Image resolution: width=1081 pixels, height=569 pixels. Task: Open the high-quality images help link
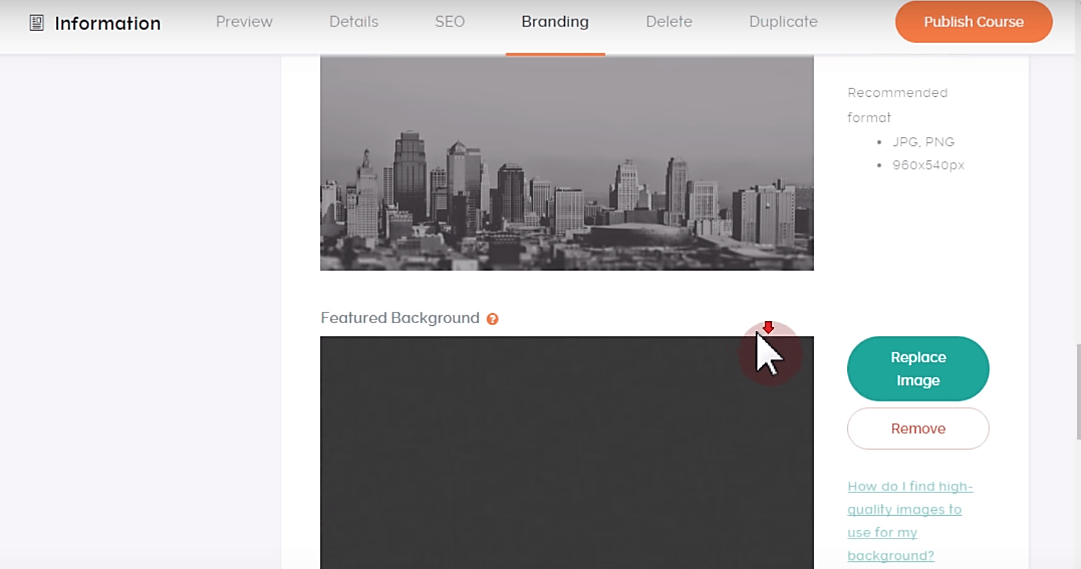click(909, 521)
